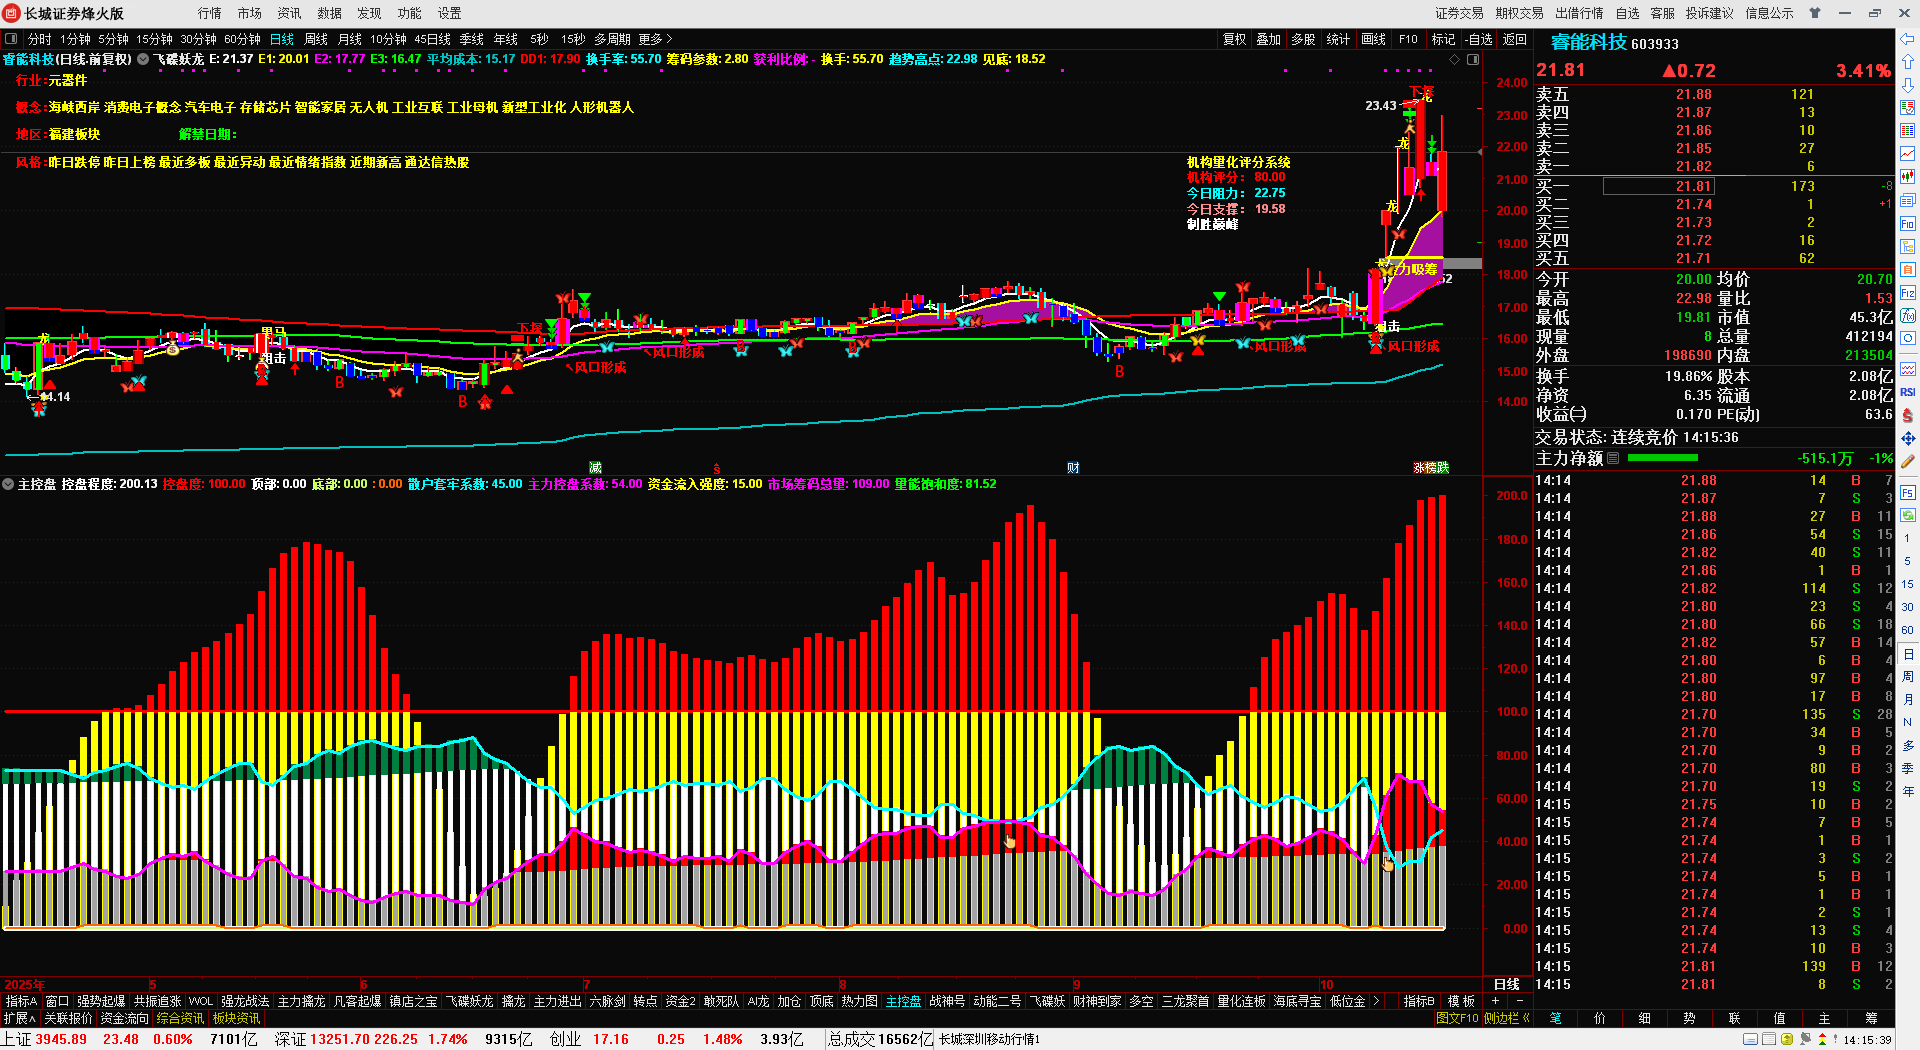Image resolution: width=1920 pixels, height=1050 pixels.
Task: Click the 买一 price input box 21.81
Action: [1659, 186]
